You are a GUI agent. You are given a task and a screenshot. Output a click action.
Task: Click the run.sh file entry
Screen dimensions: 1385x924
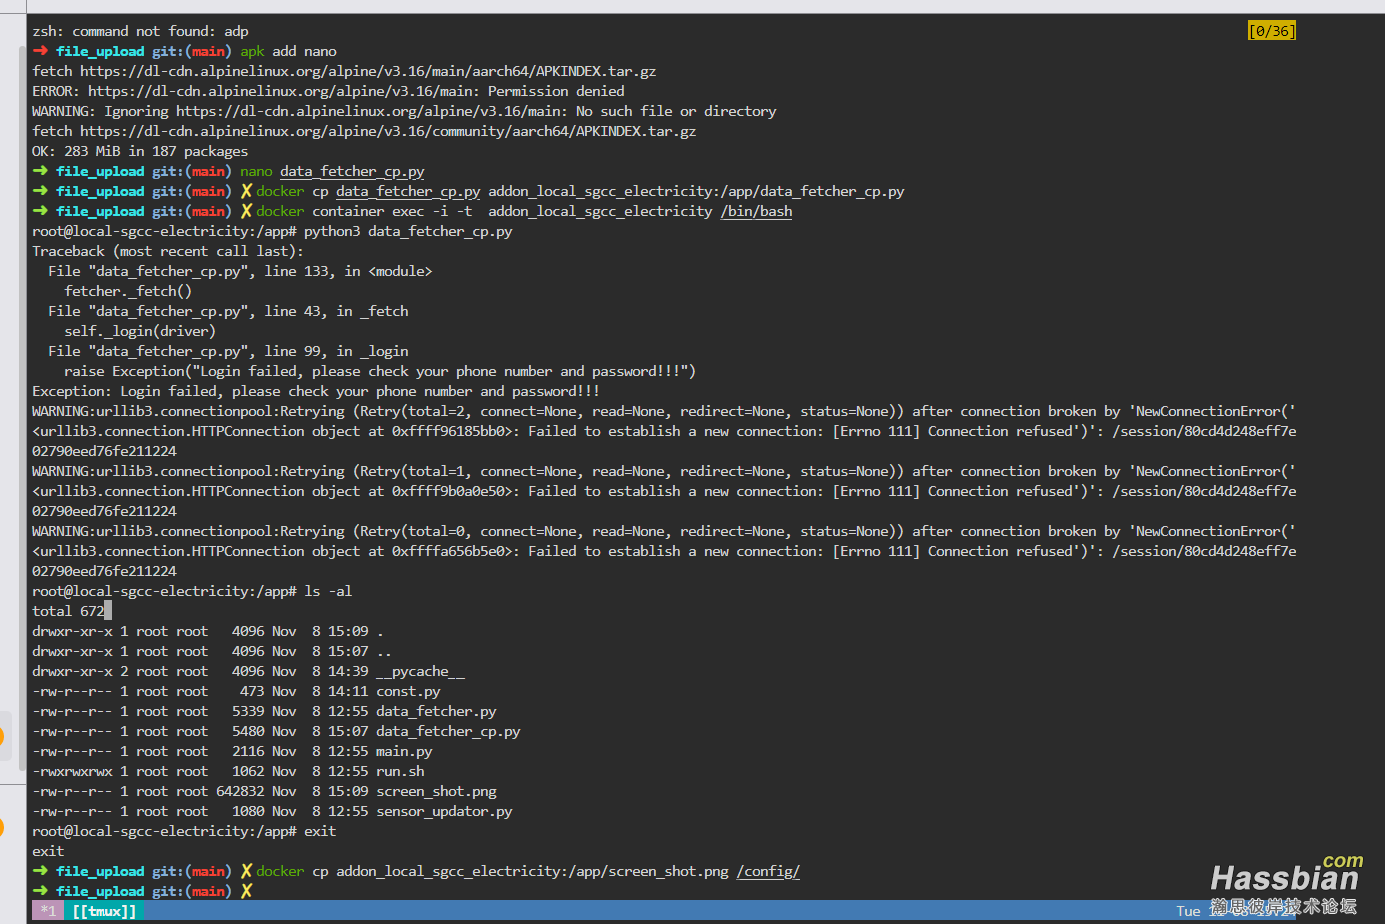[400, 771]
